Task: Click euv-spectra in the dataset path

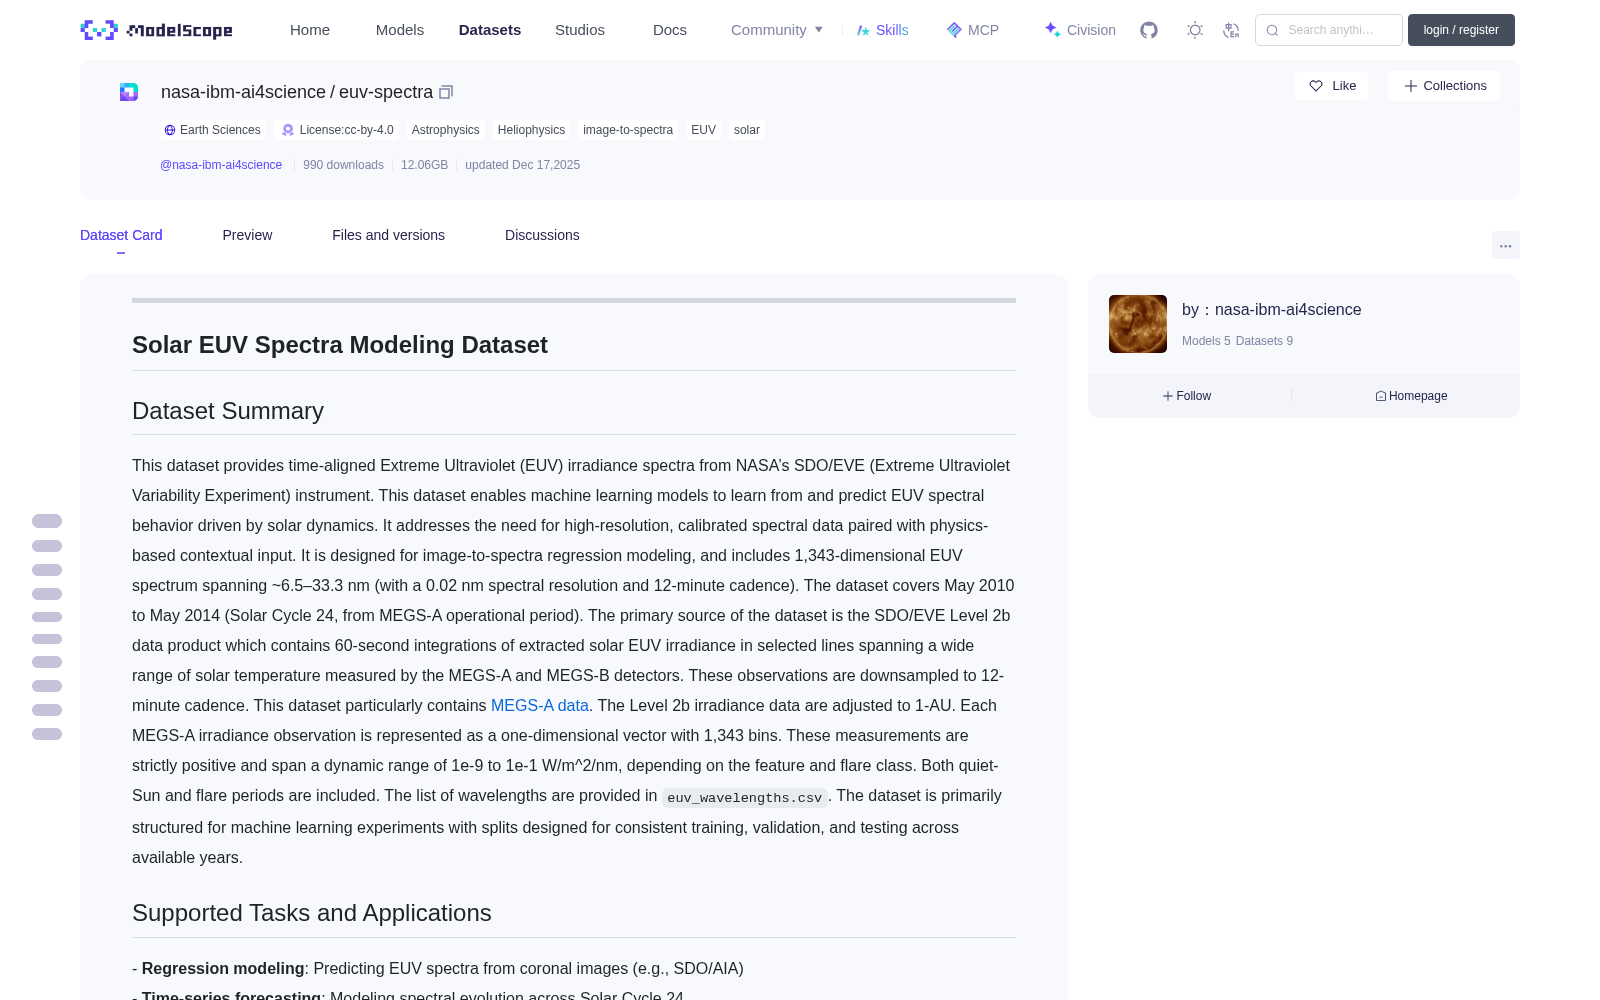Action: pyautogui.click(x=386, y=92)
